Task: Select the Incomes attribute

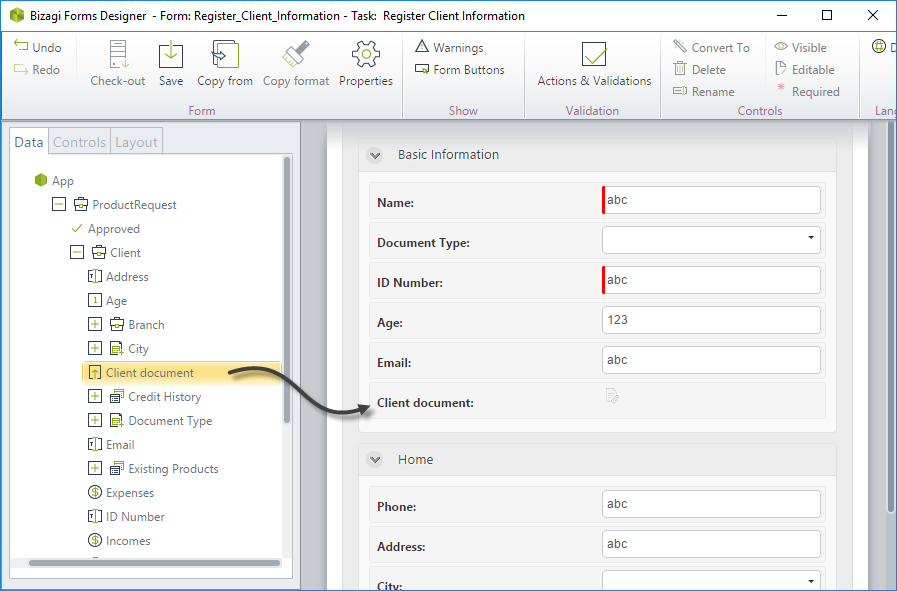Action: [x=119, y=541]
